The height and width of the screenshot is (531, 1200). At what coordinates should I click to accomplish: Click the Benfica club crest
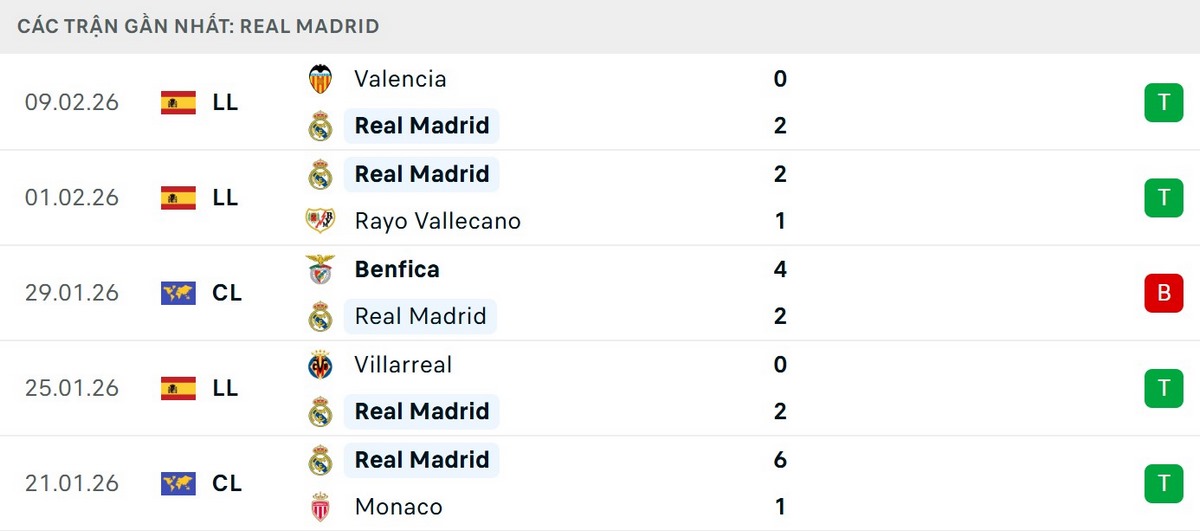pos(320,269)
